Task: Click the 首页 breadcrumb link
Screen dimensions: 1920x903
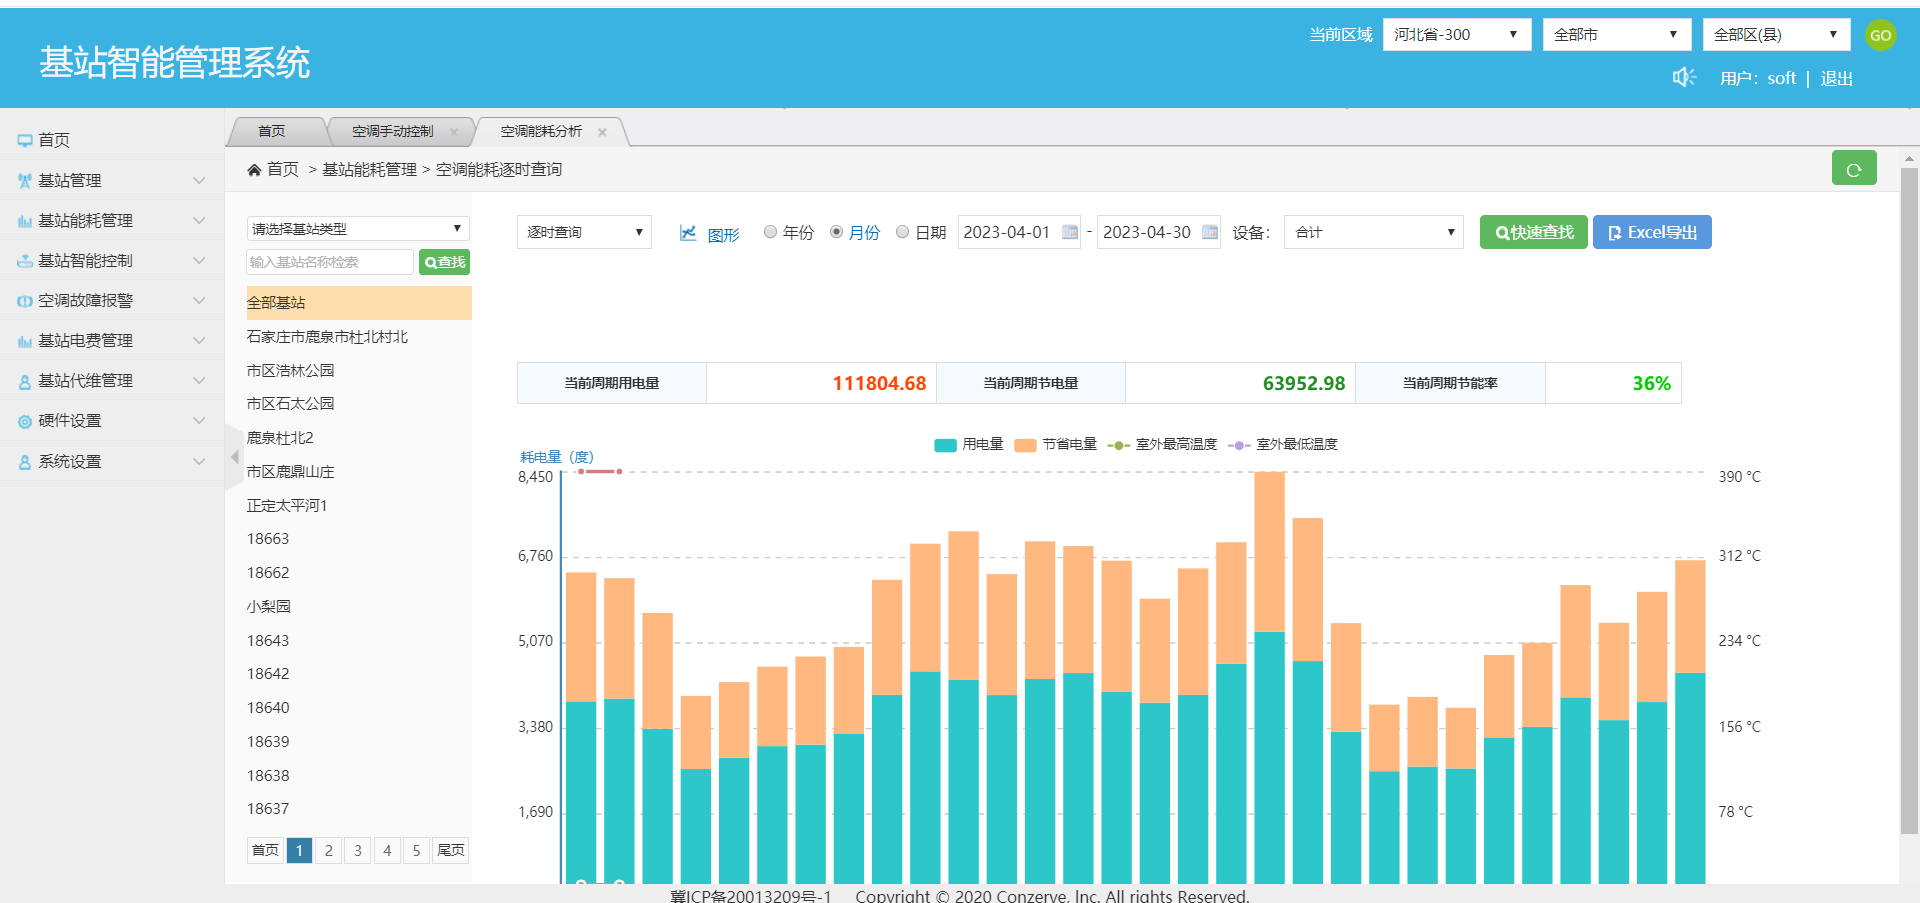Action: point(283,170)
